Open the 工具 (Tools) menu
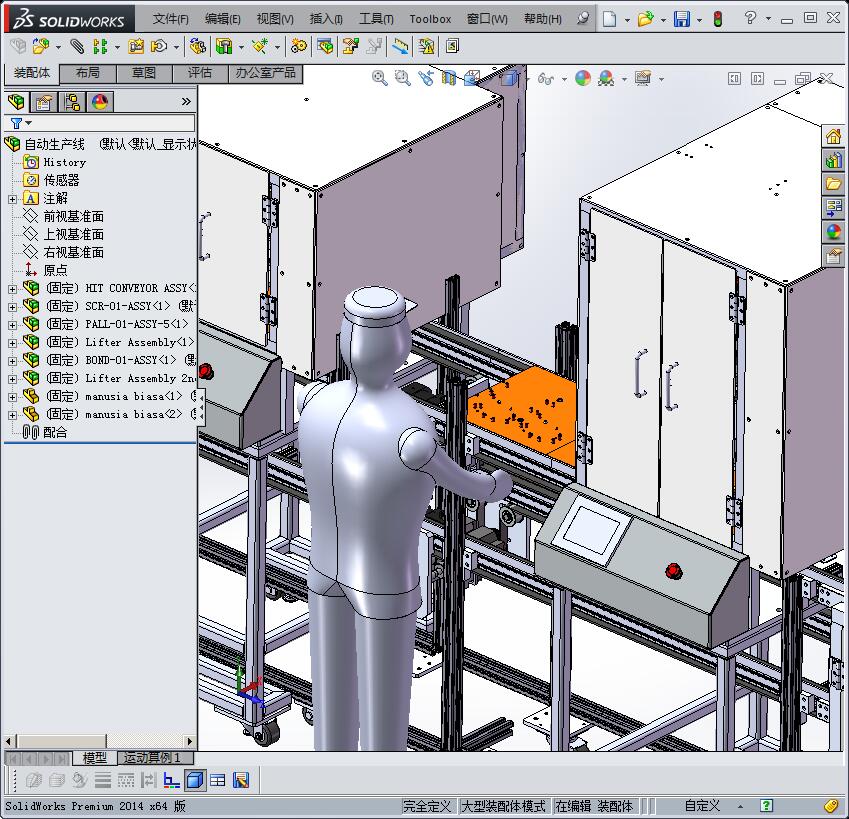This screenshot has width=849, height=819. point(376,19)
